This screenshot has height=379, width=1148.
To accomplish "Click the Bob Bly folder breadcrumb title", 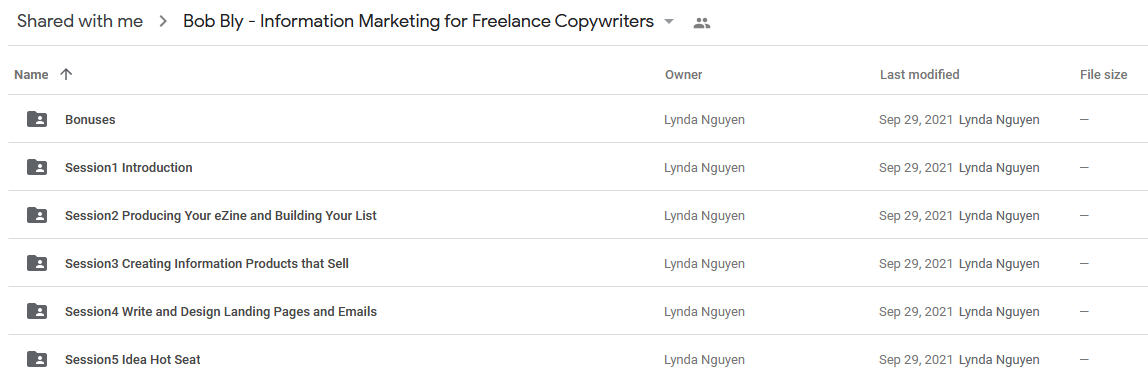I will pyautogui.click(x=418, y=21).
